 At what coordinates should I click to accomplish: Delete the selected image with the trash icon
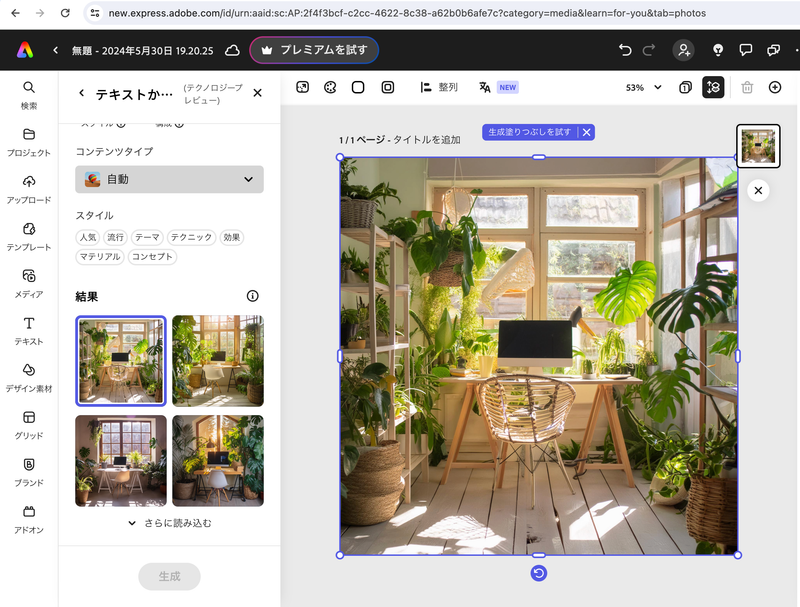coord(747,88)
